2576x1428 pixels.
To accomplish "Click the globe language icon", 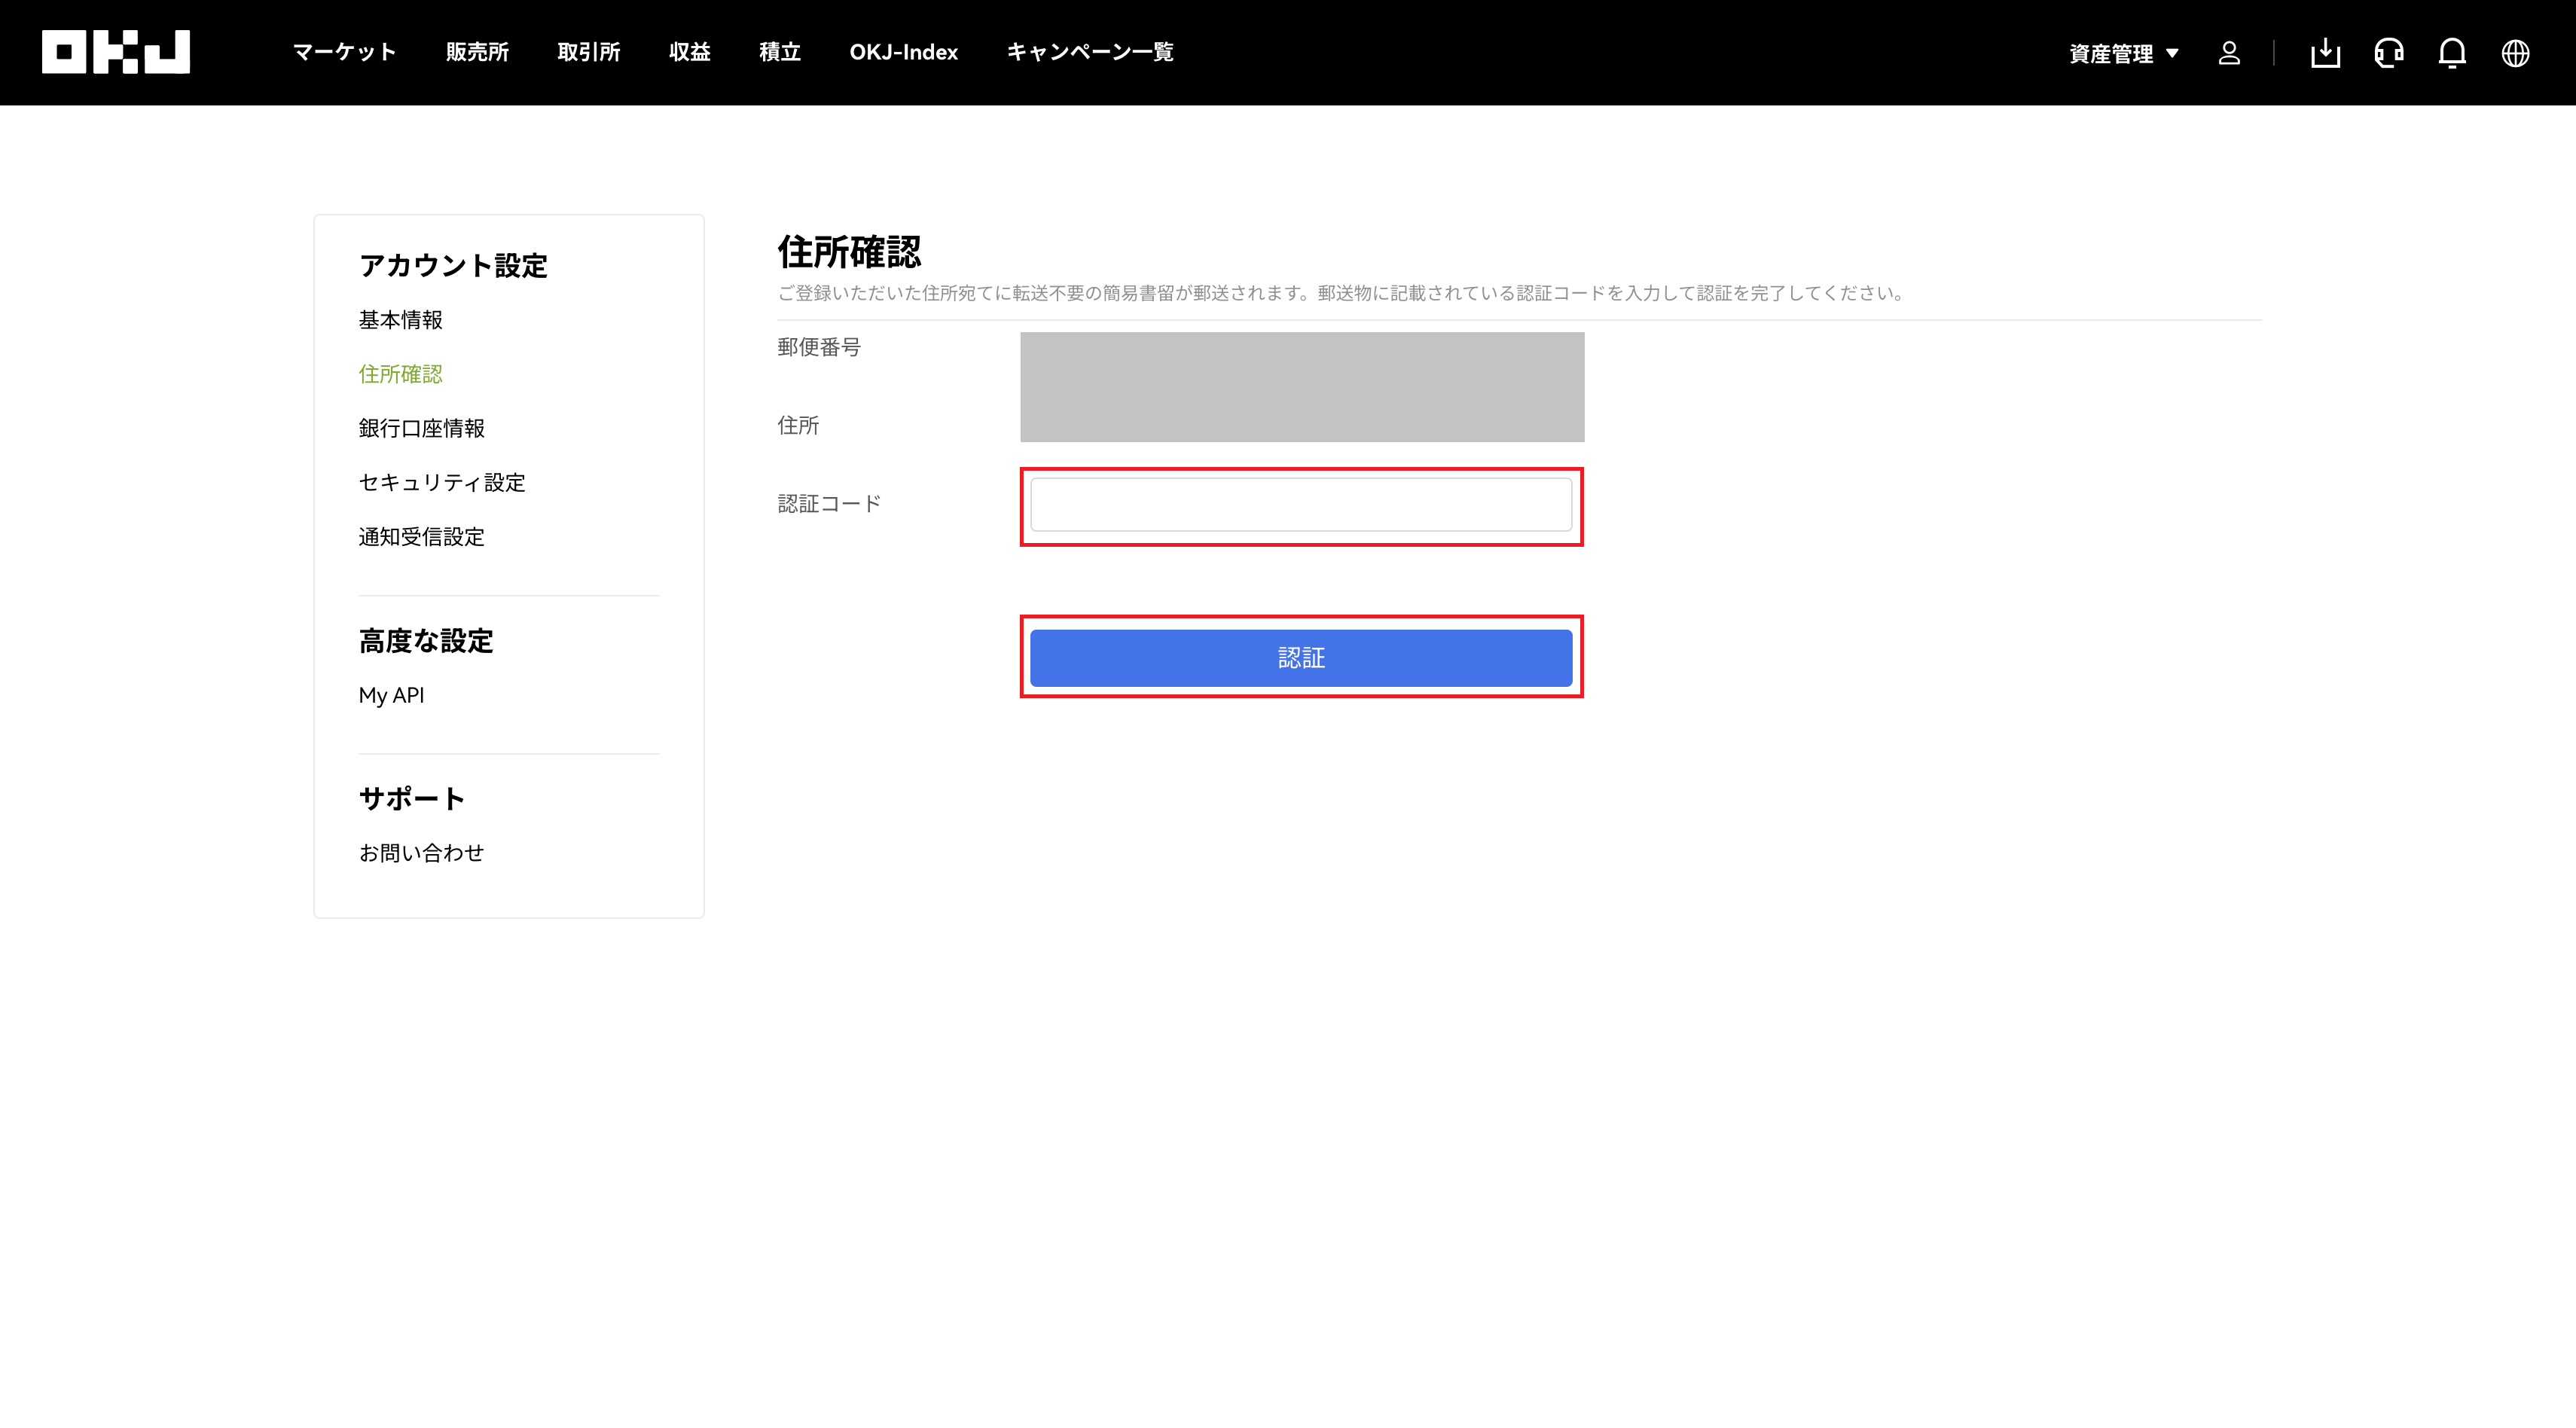I will (x=2516, y=53).
